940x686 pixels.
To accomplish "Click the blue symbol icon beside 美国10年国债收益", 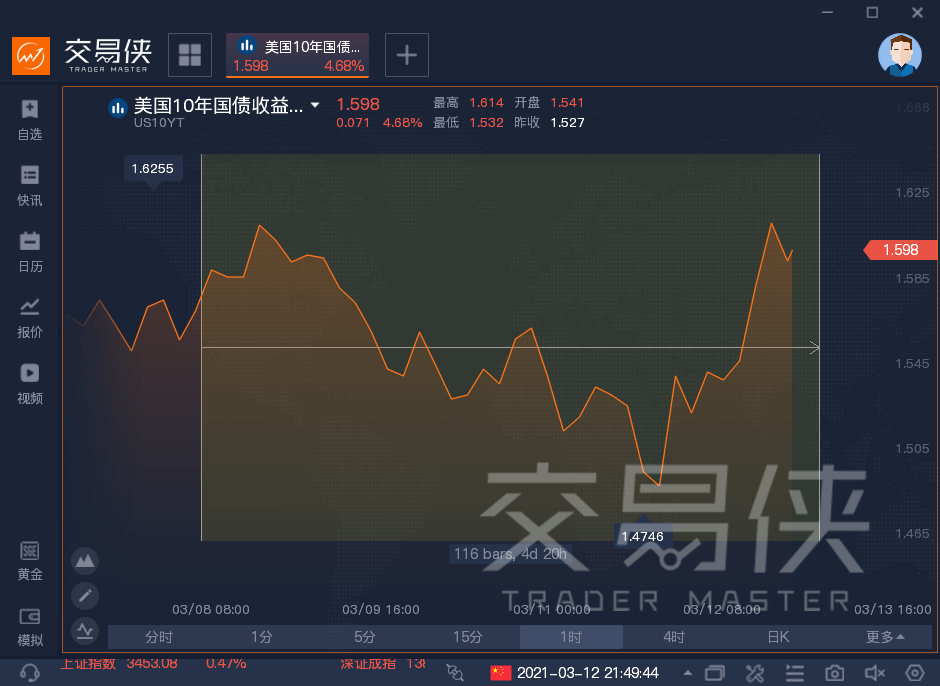I will tap(118, 108).
